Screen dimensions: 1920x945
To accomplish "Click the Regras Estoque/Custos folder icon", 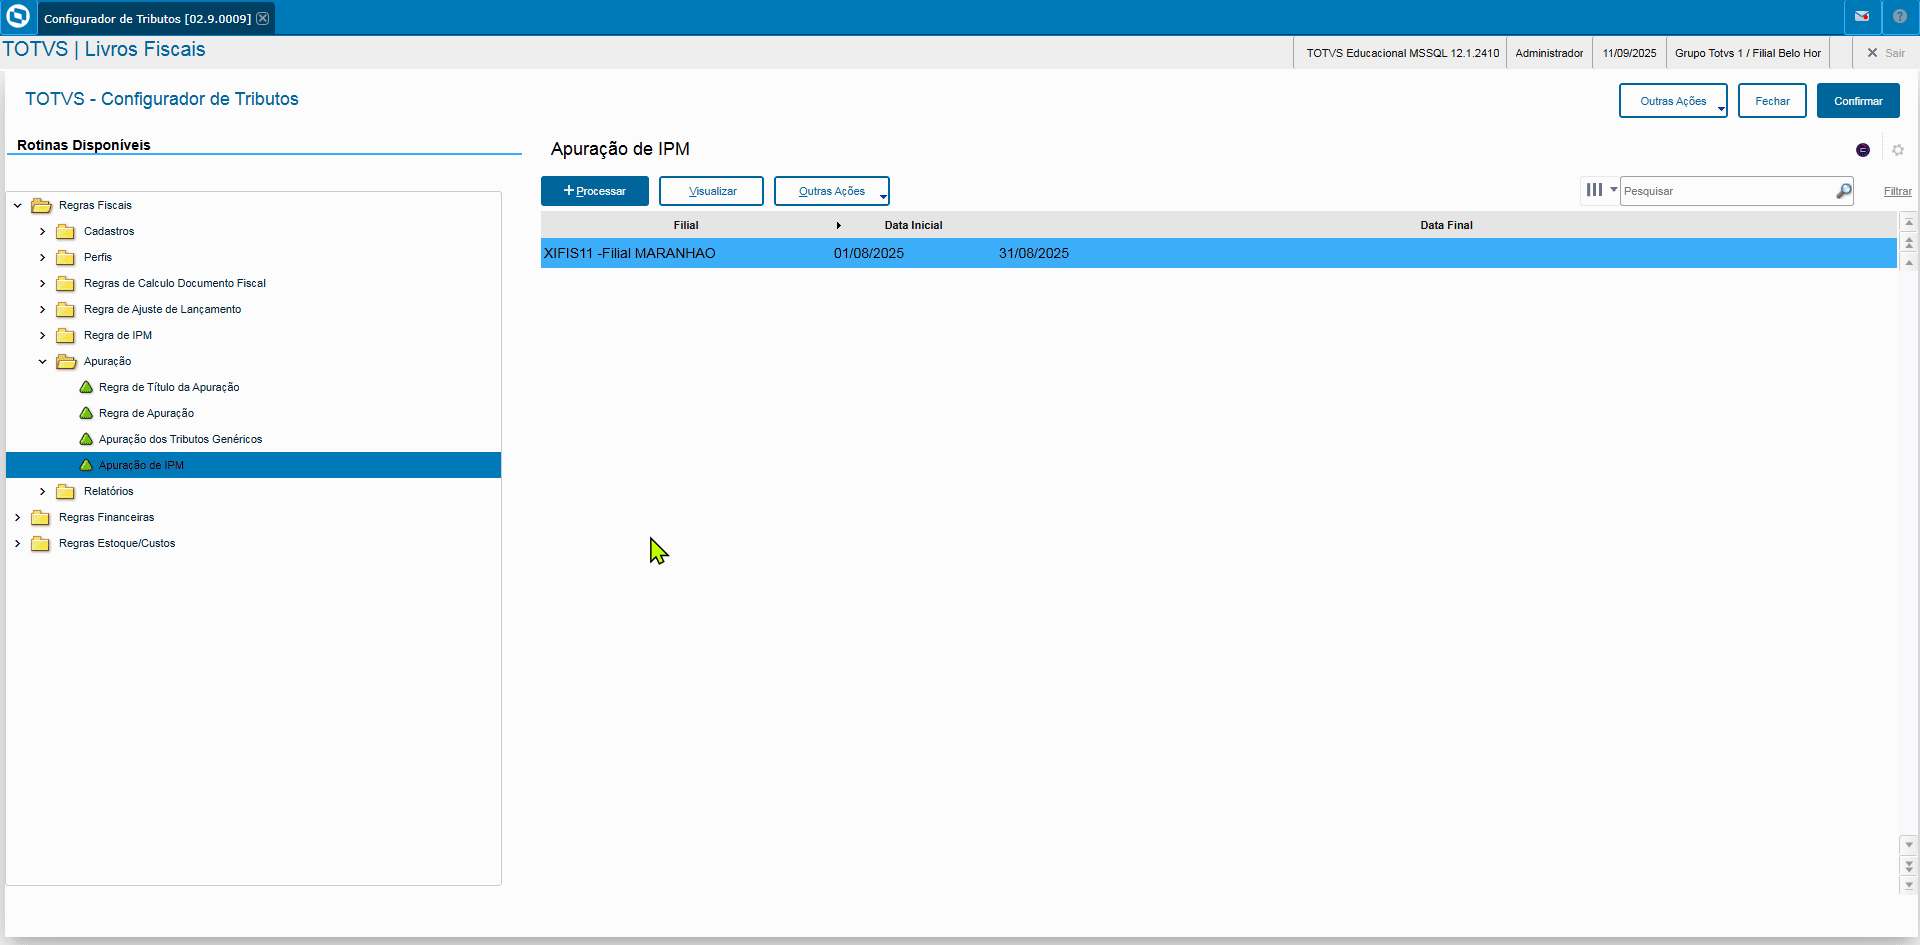I will click(x=41, y=543).
